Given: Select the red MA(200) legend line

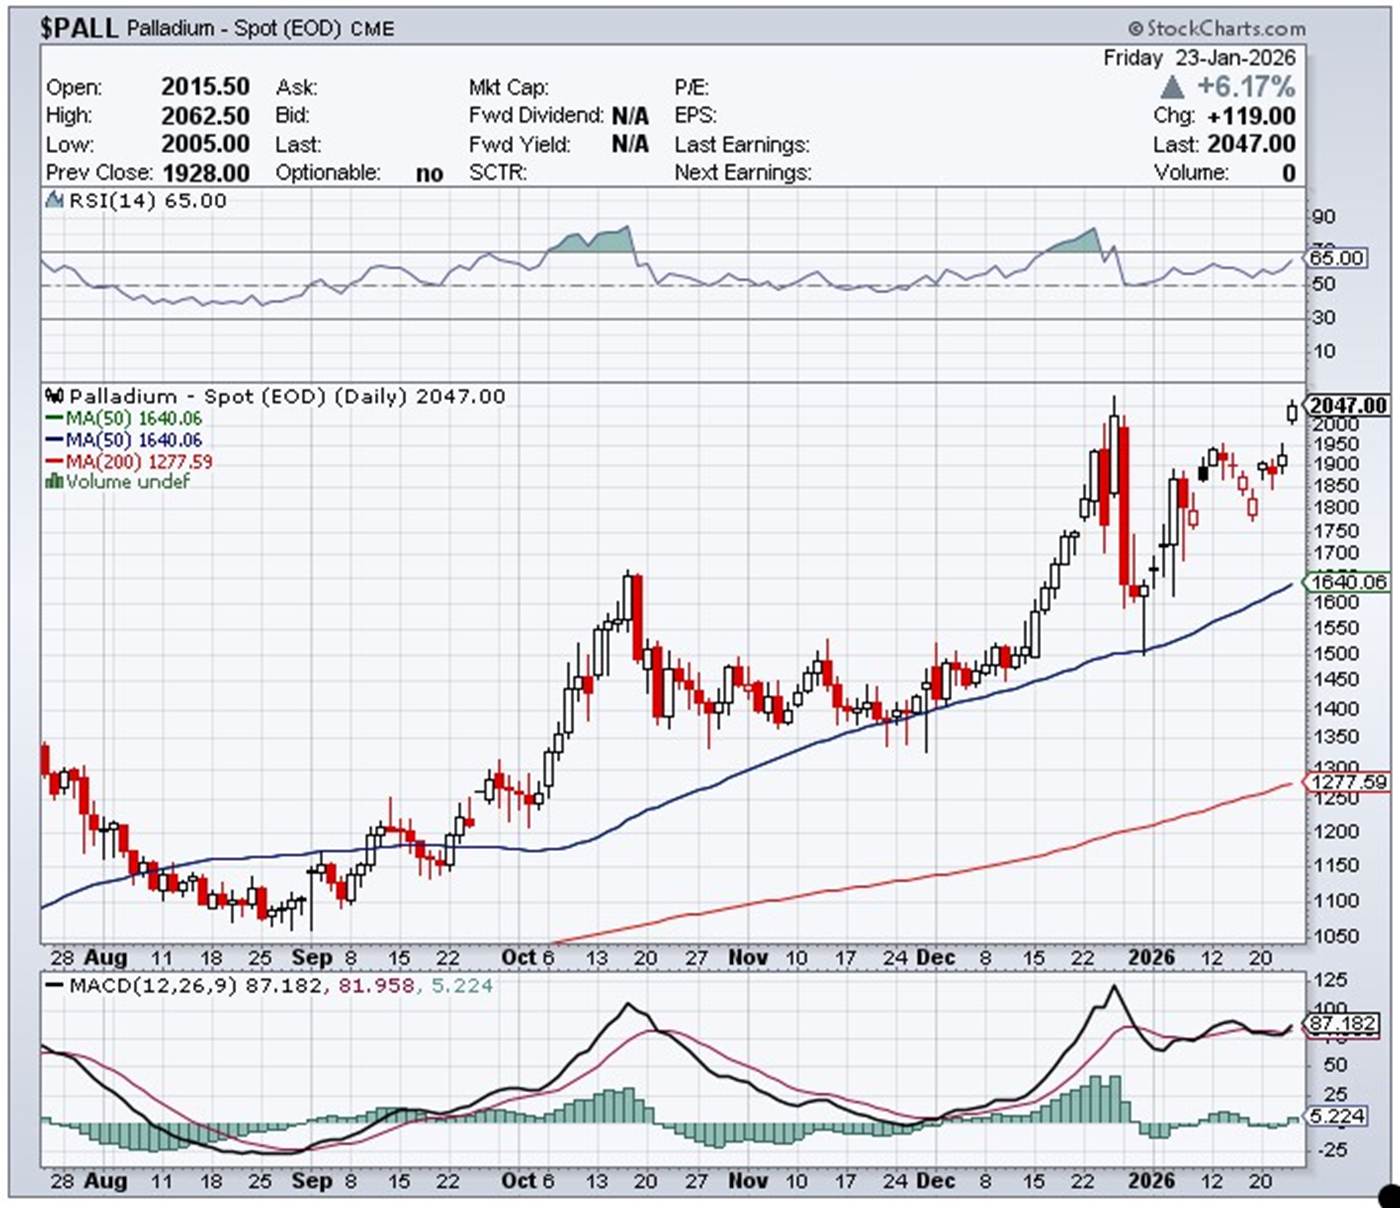Looking at the screenshot, I should click(55, 462).
